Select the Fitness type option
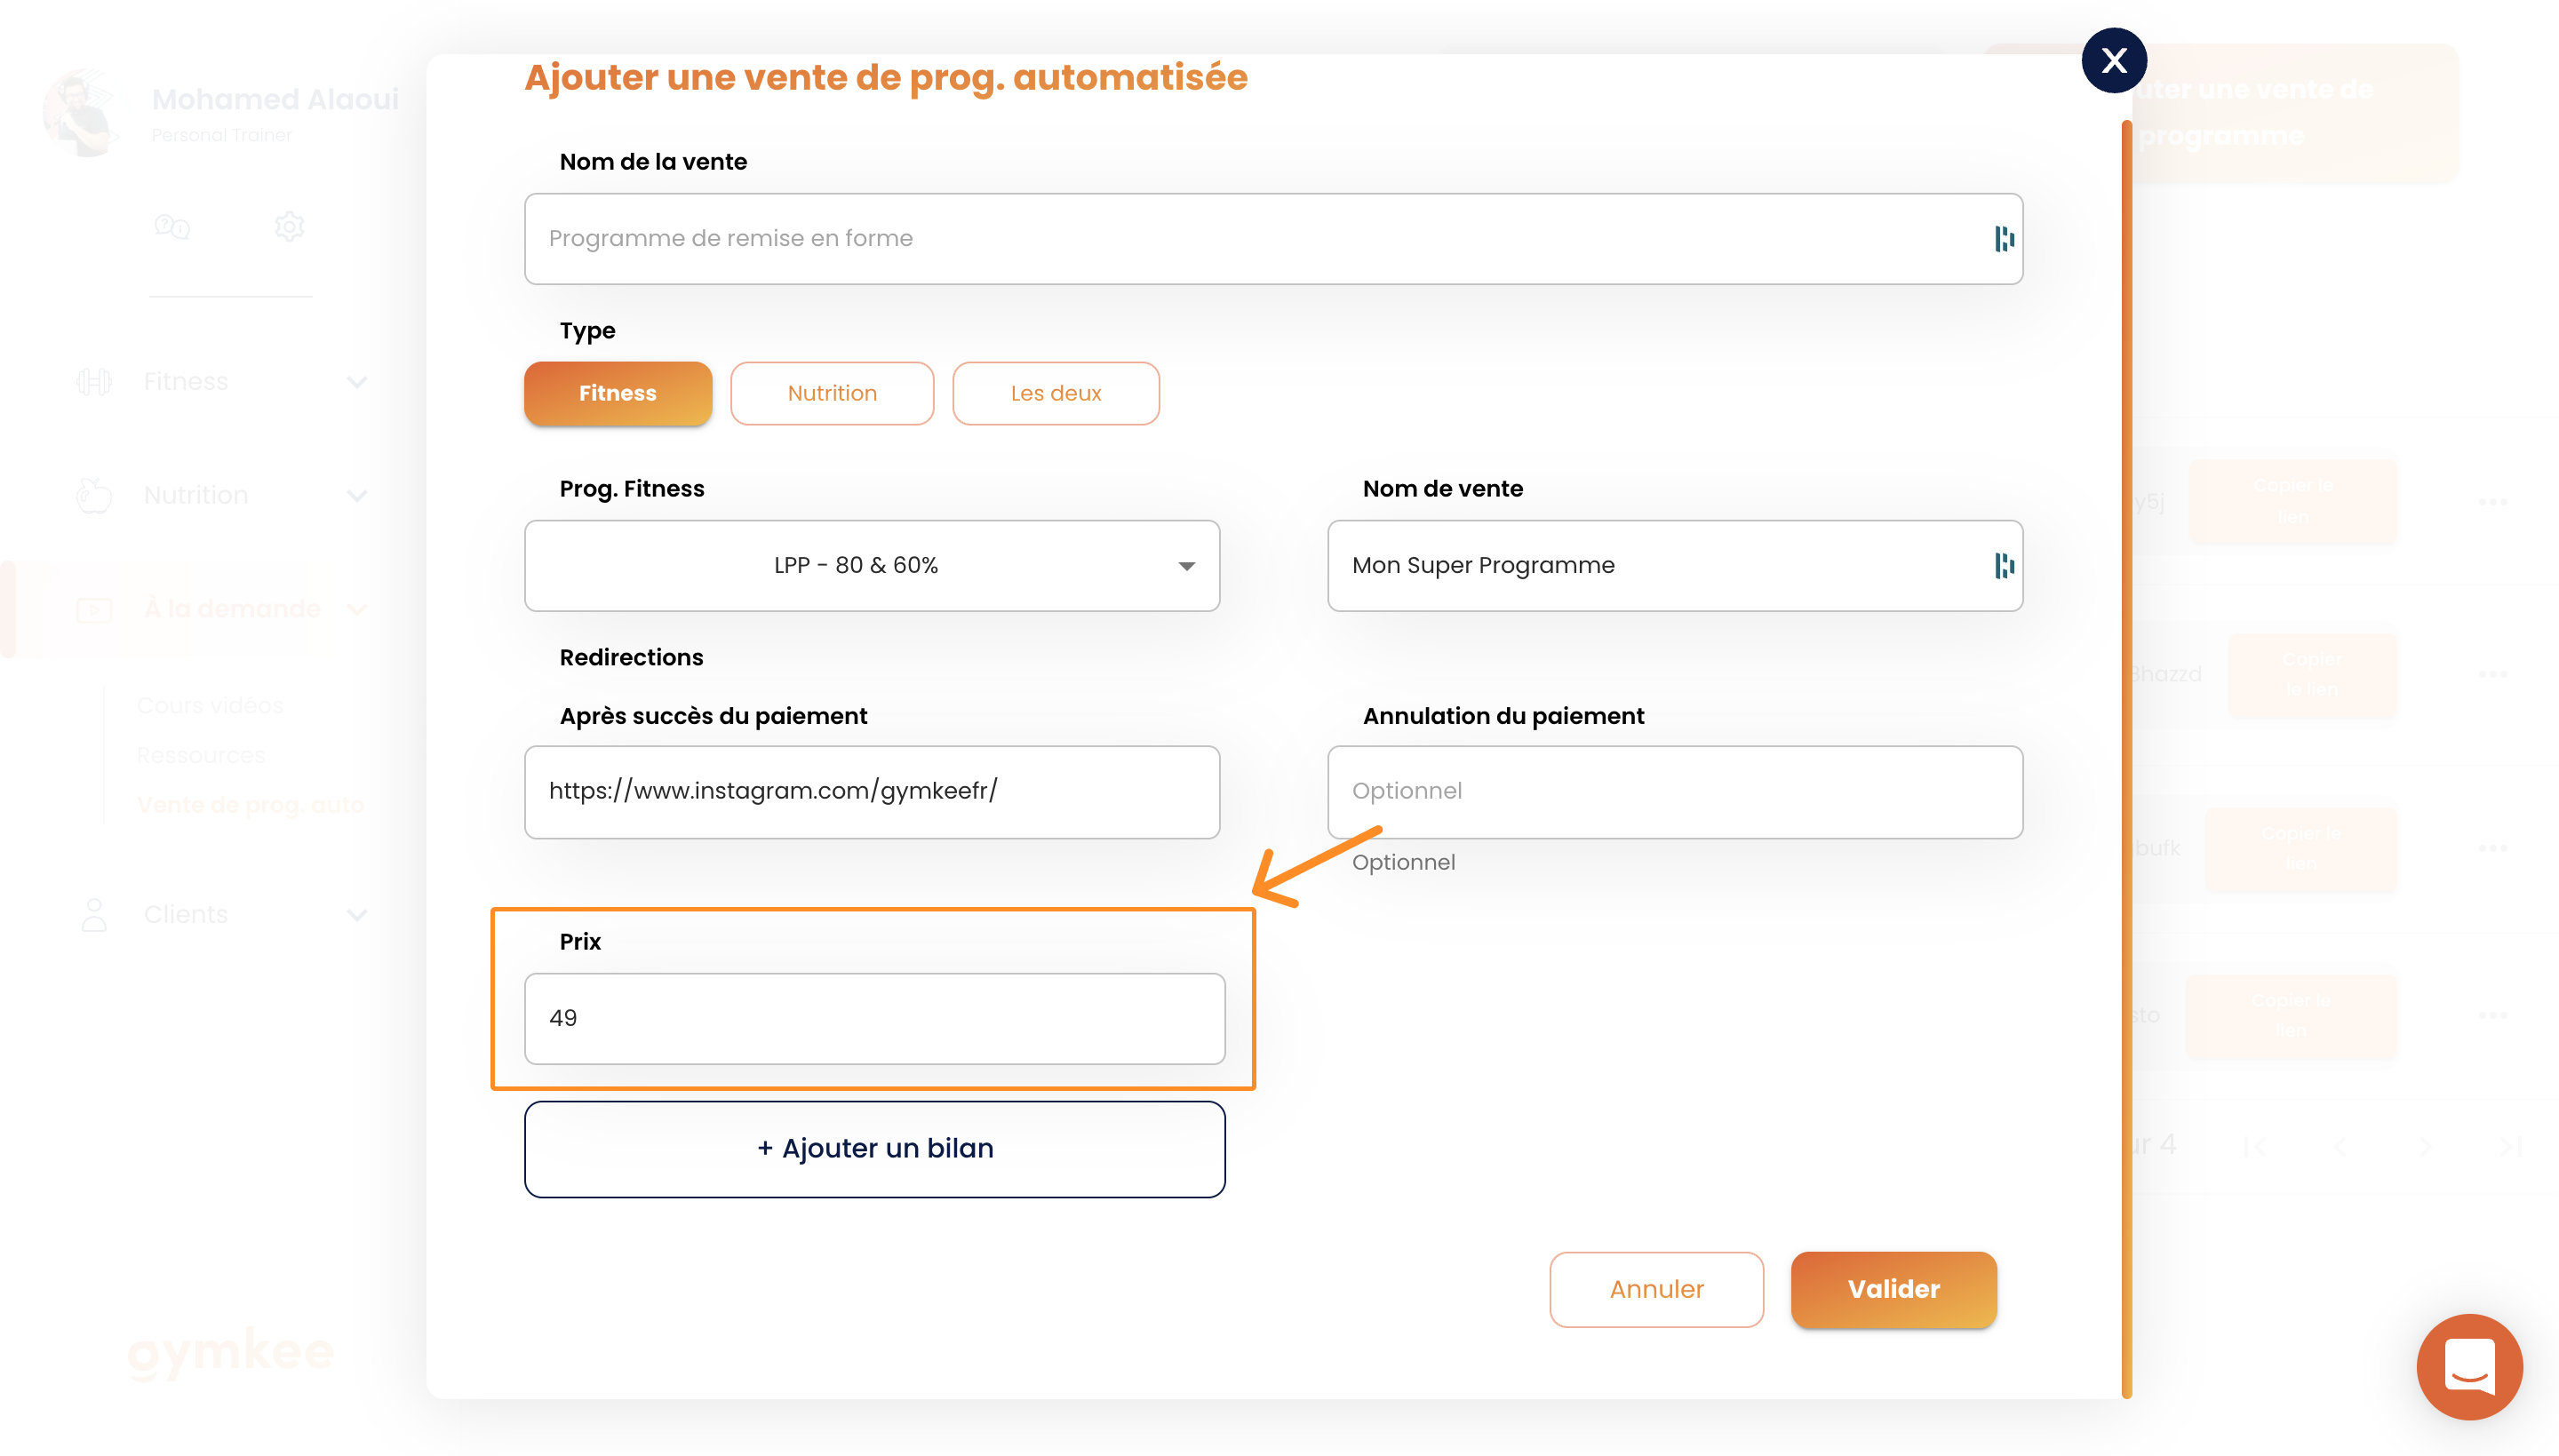The image size is (2559, 1456). tap(618, 393)
